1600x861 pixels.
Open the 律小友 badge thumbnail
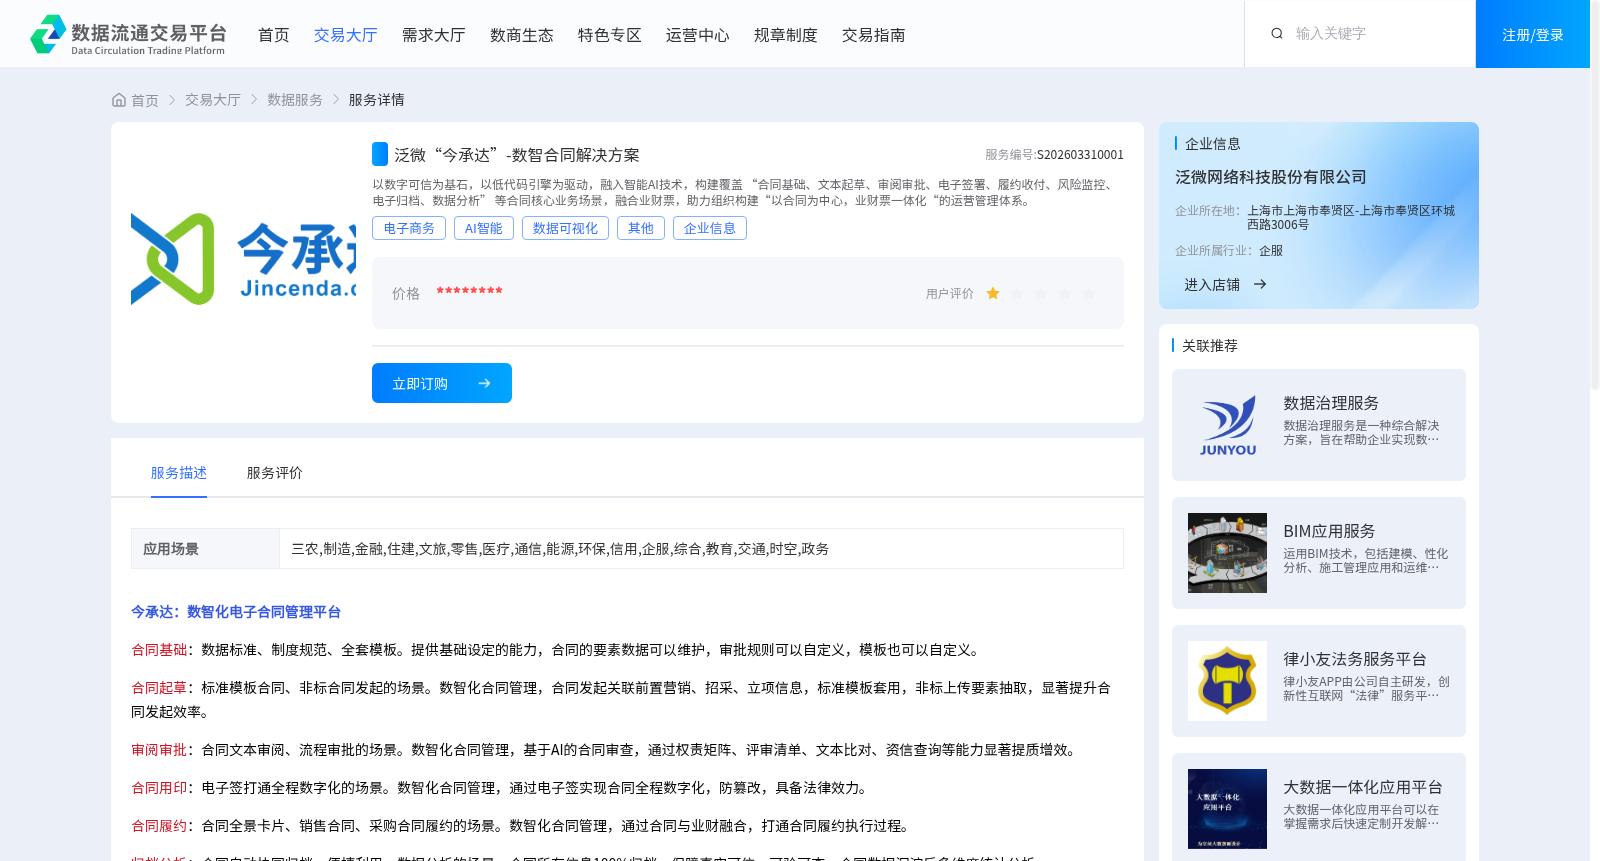pos(1227,681)
